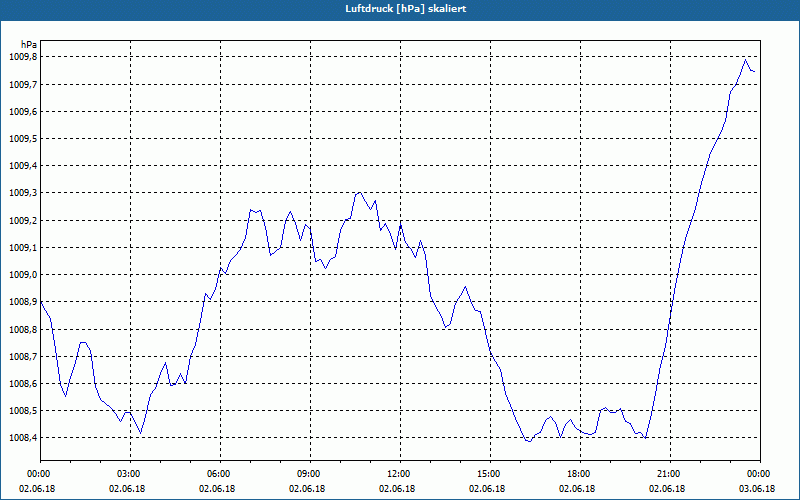Pick the '02.06.18' date under '15:00'
Image resolution: width=800 pixels, height=500 pixels.
pyautogui.click(x=487, y=488)
